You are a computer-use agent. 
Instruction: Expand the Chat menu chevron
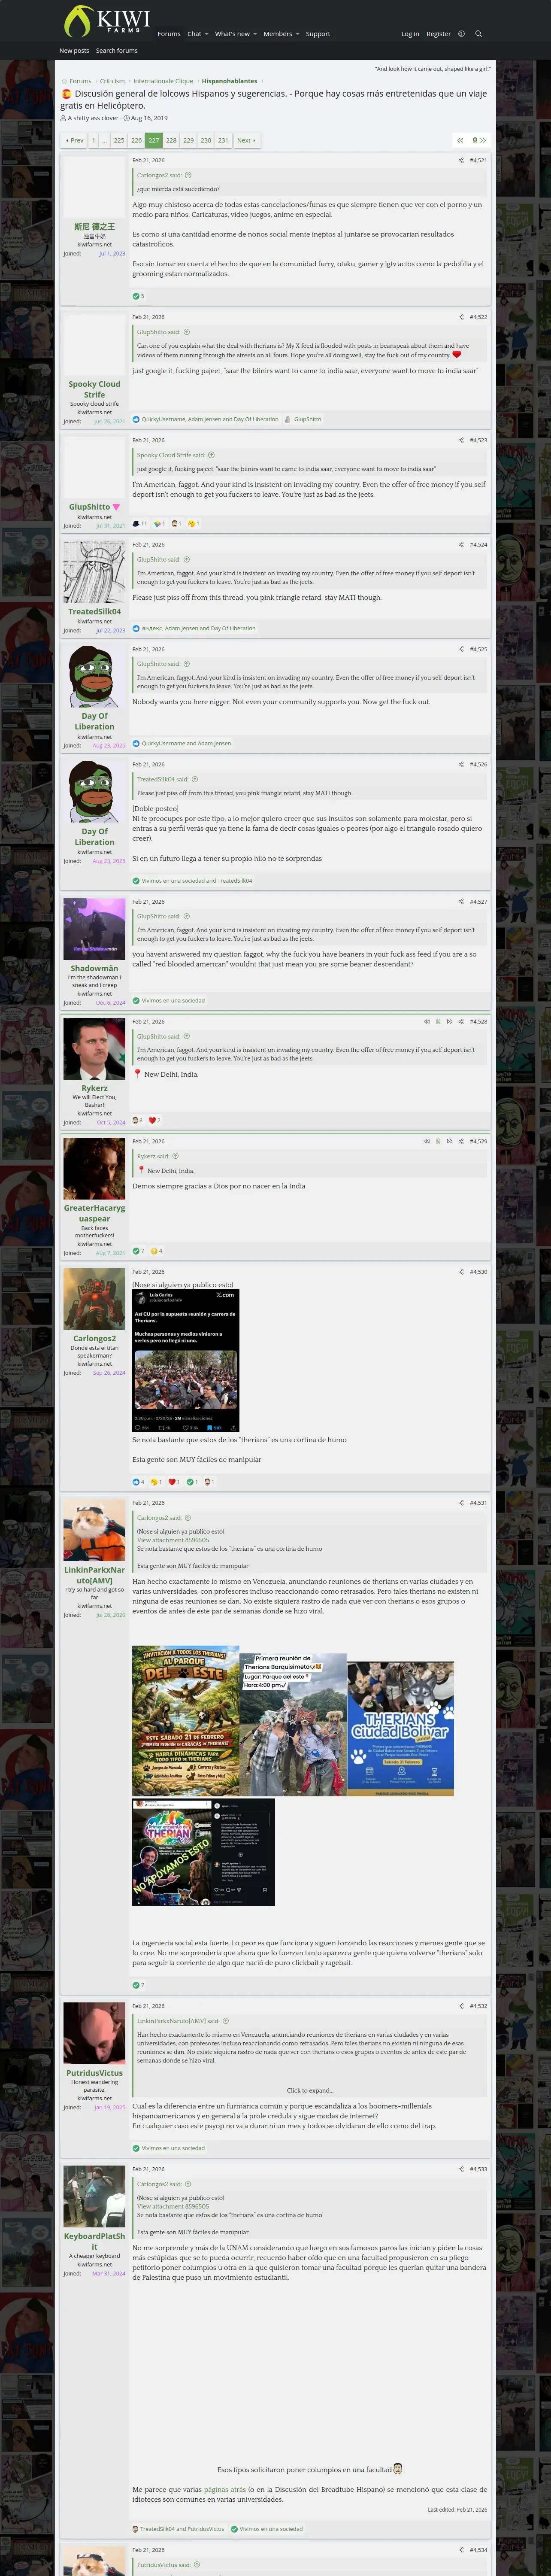(x=207, y=34)
